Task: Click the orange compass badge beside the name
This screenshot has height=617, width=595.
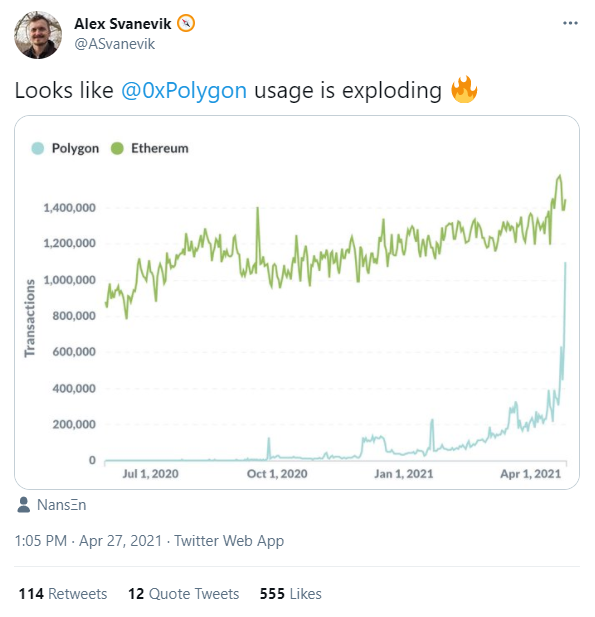Action: tap(186, 23)
